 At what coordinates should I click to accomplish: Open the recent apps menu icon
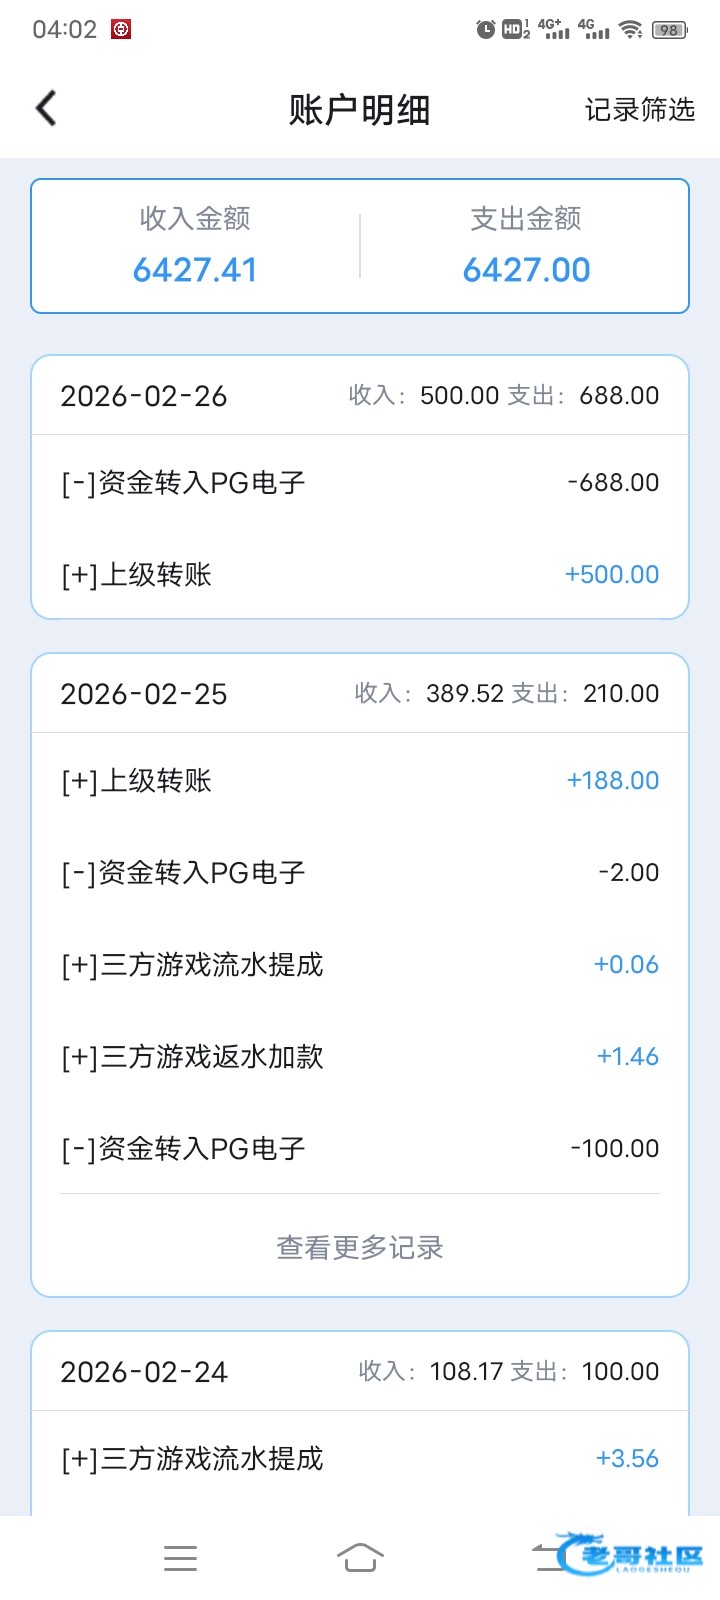pos(180,1557)
